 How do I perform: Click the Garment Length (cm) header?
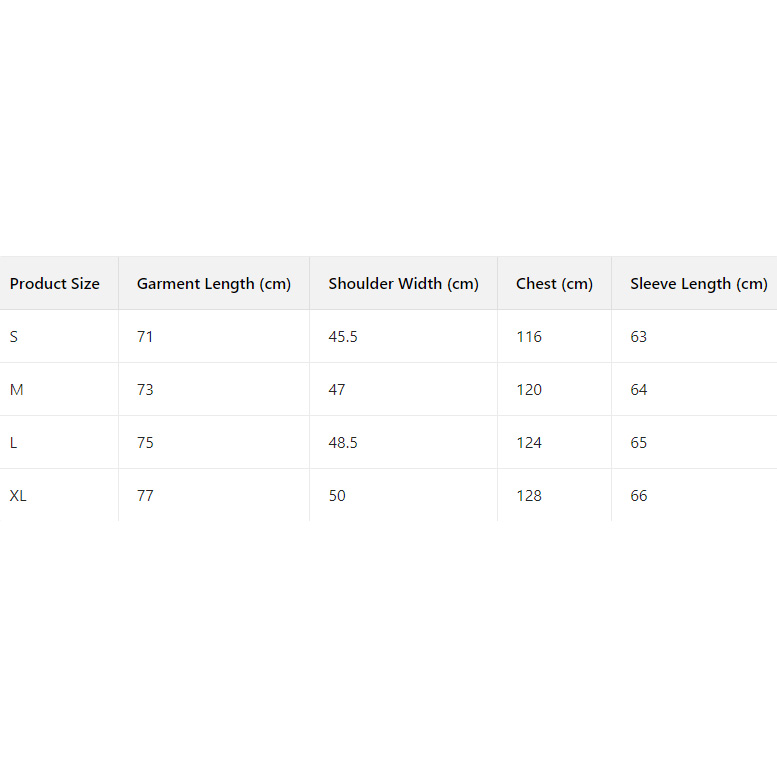coord(214,284)
